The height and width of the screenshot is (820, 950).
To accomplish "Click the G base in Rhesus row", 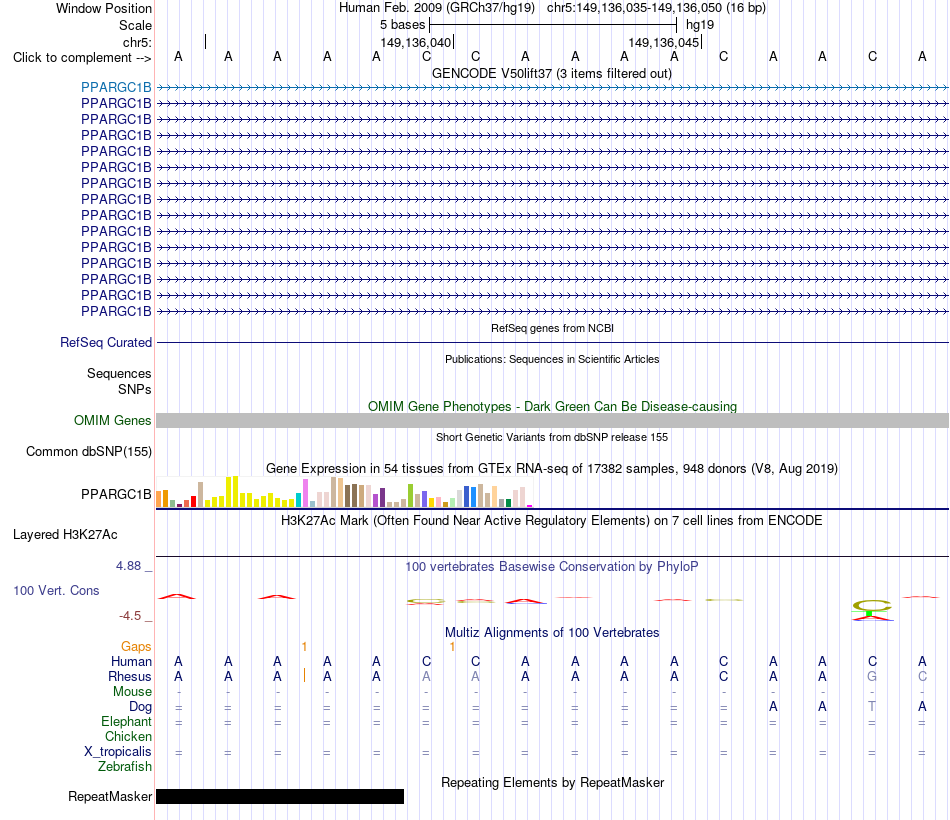I will click(872, 676).
